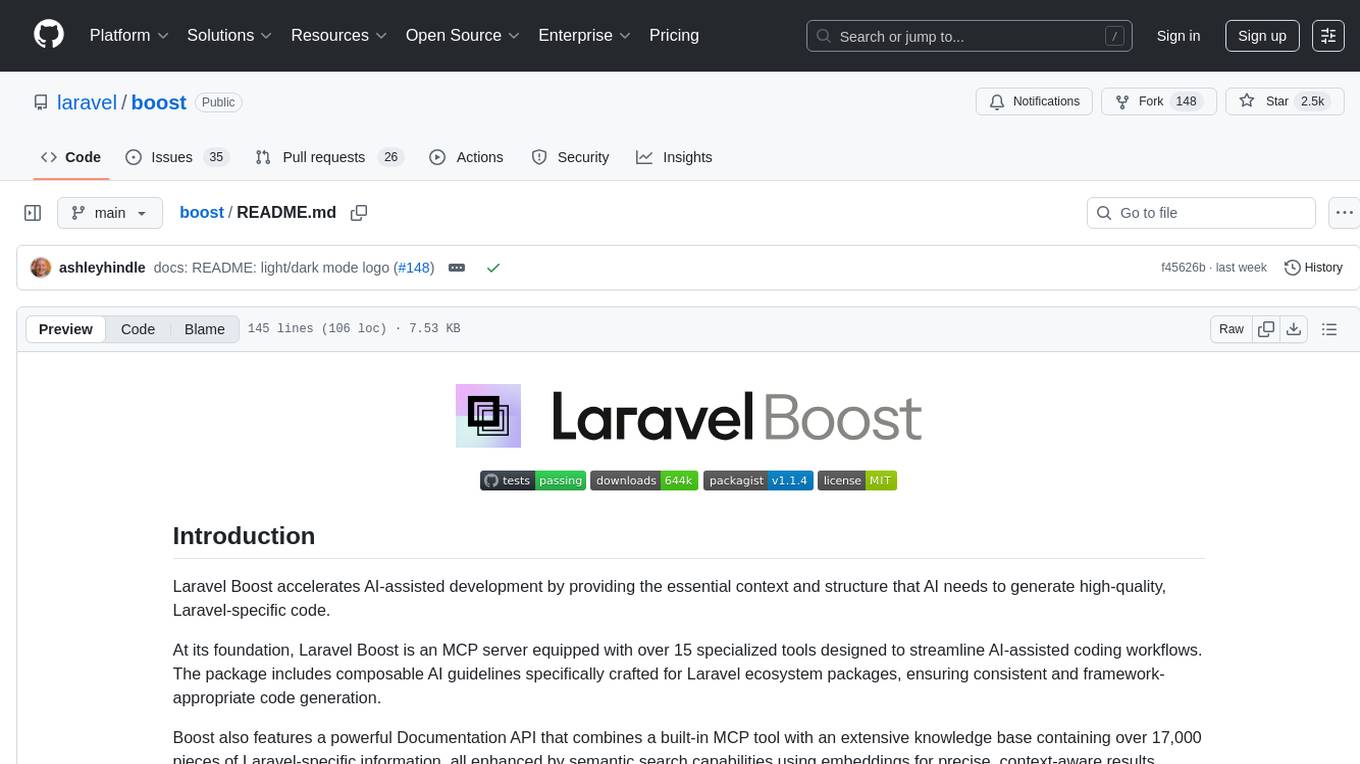Click the tests passing badge

[x=533, y=481]
